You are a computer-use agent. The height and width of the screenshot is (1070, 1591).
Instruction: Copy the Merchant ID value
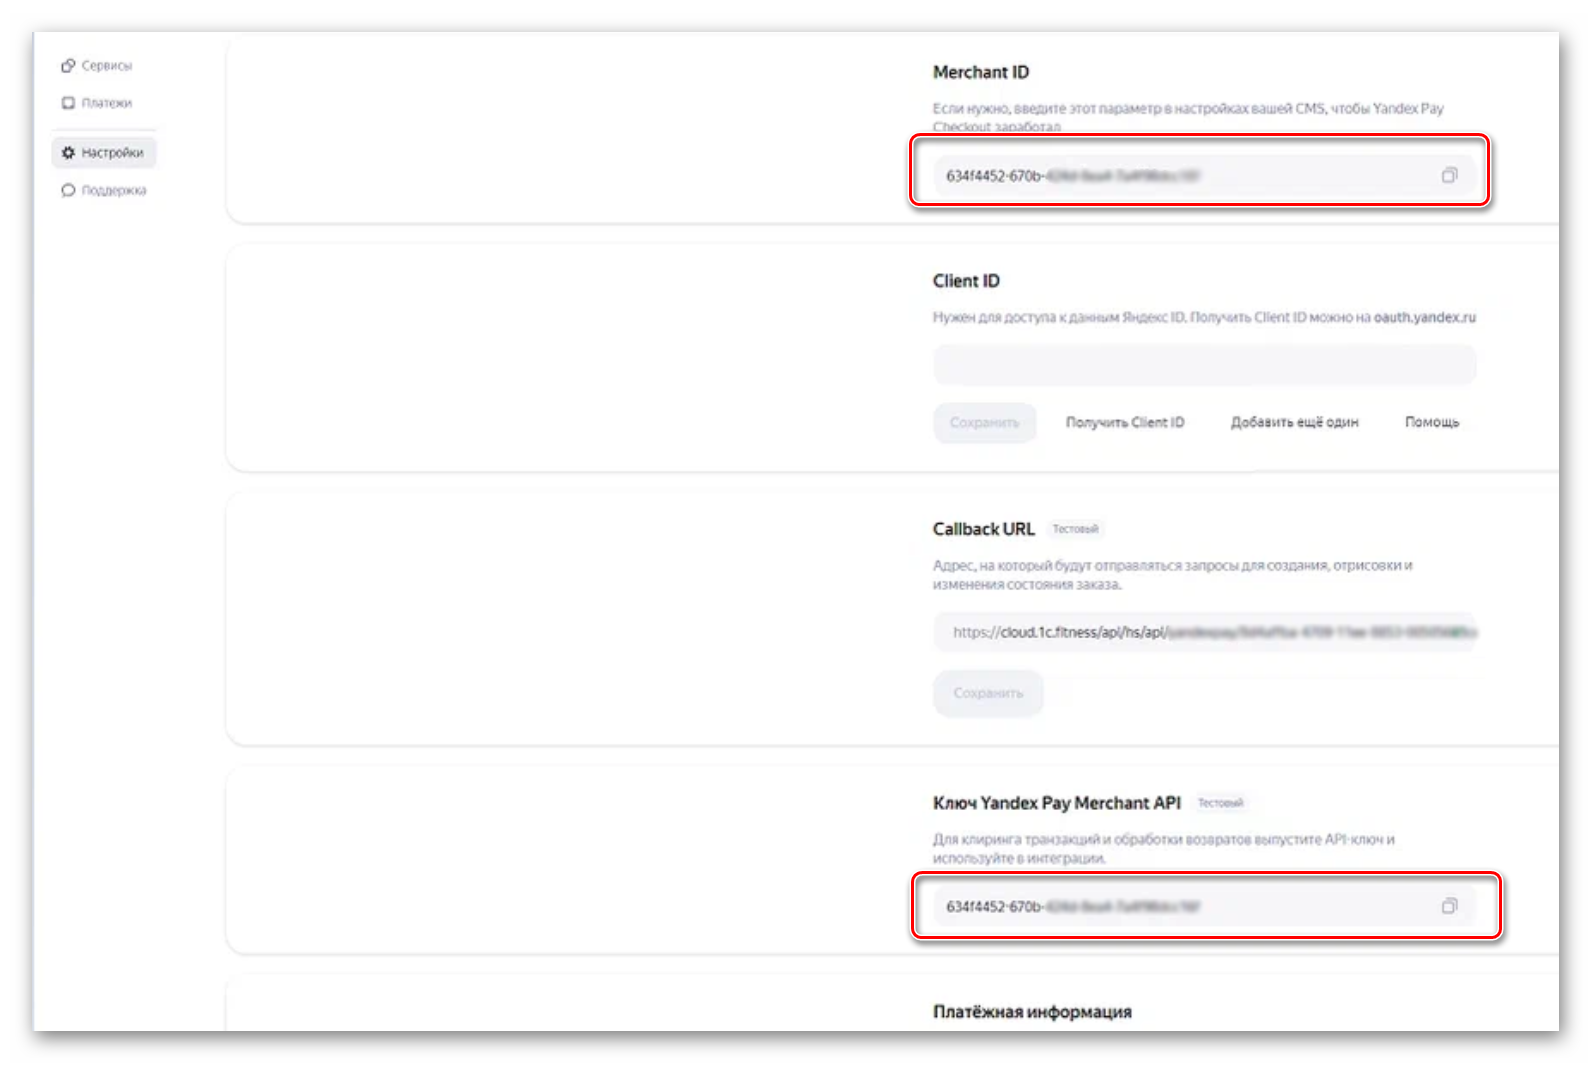point(1449,176)
